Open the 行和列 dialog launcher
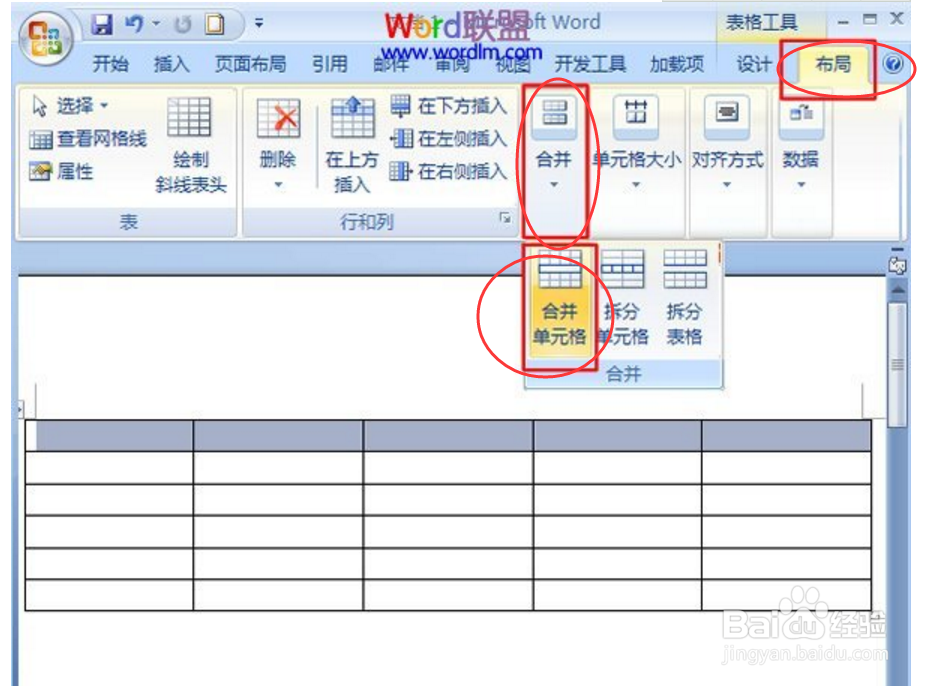Image resolution: width=941 pixels, height=686 pixels. (505, 218)
